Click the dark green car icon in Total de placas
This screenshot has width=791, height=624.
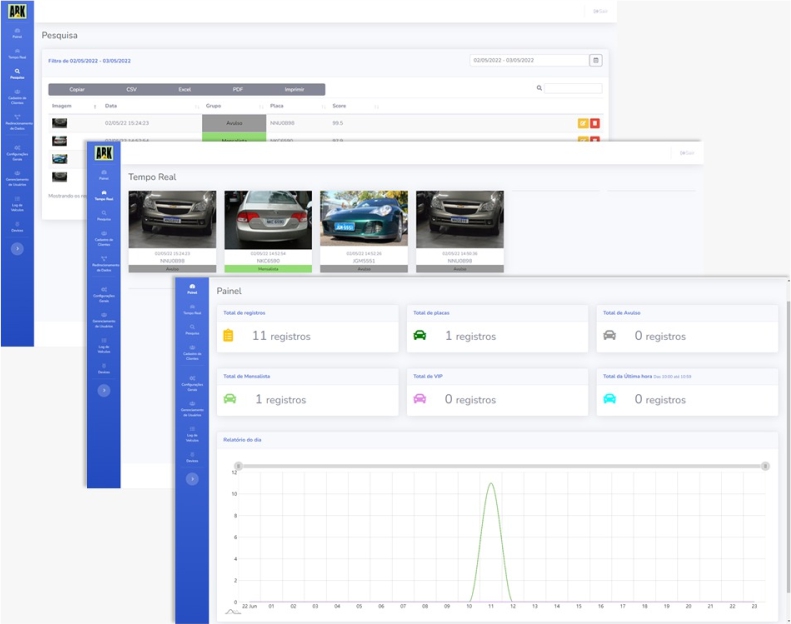pyautogui.click(x=420, y=336)
